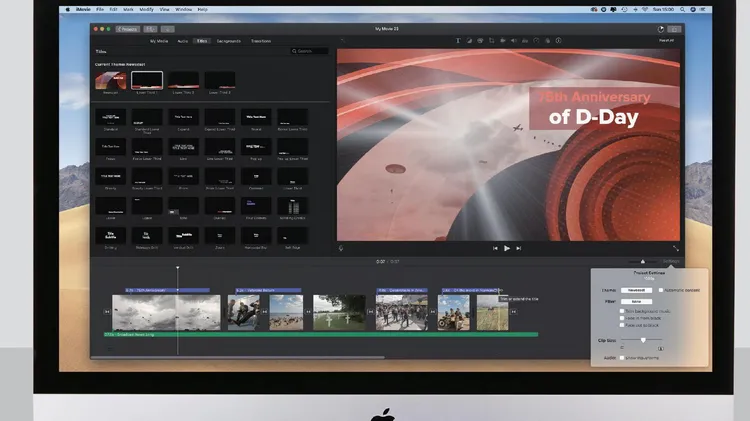
Task: Switch to the Transitions tab
Action: pyautogui.click(x=261, y=41)
